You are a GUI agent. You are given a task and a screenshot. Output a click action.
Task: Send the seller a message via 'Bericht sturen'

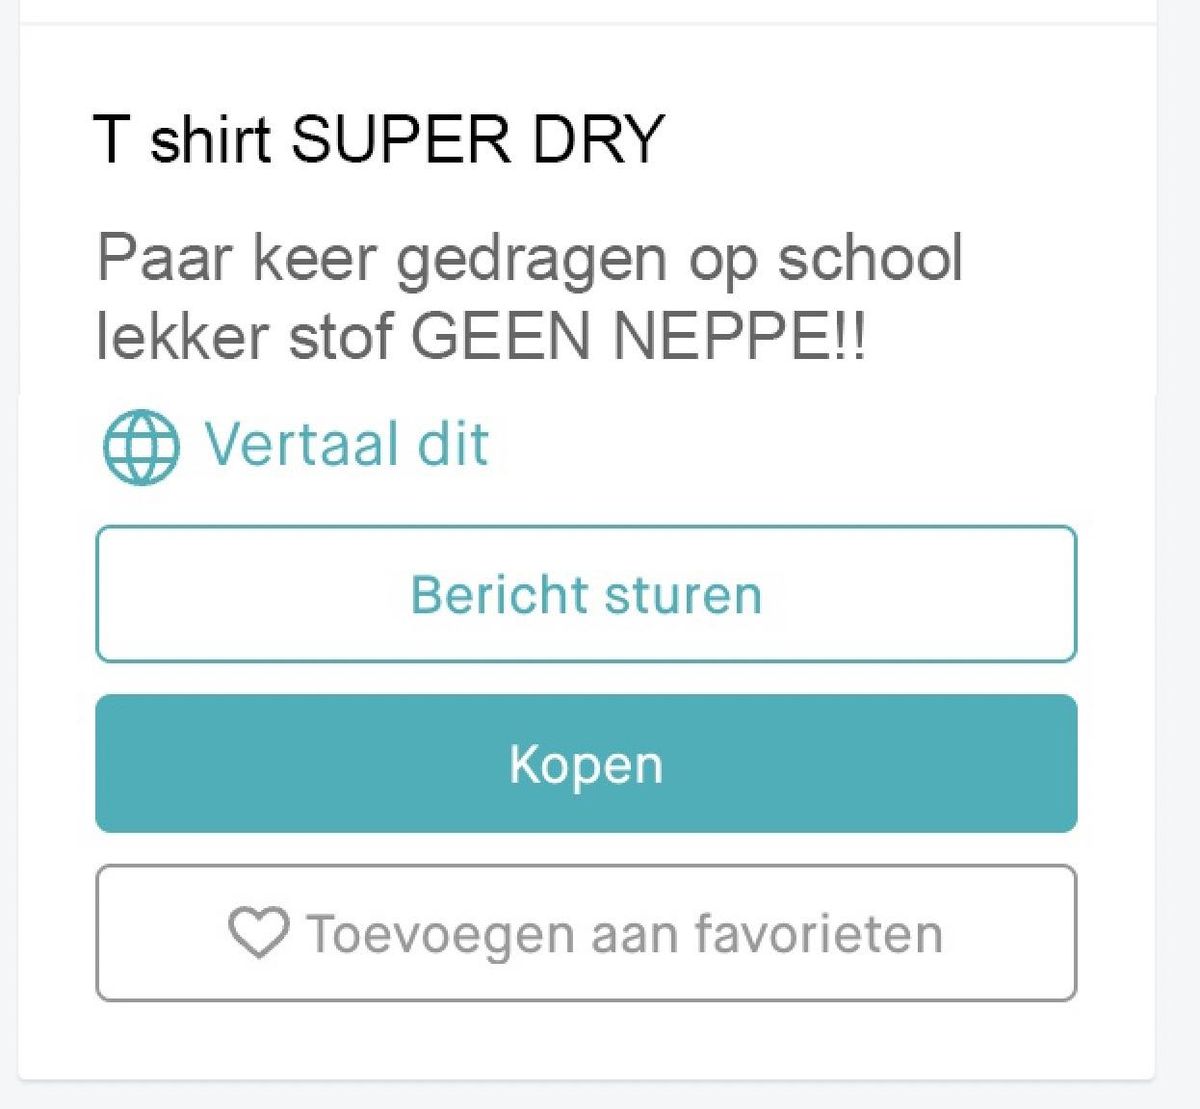[x=586, y=594]
